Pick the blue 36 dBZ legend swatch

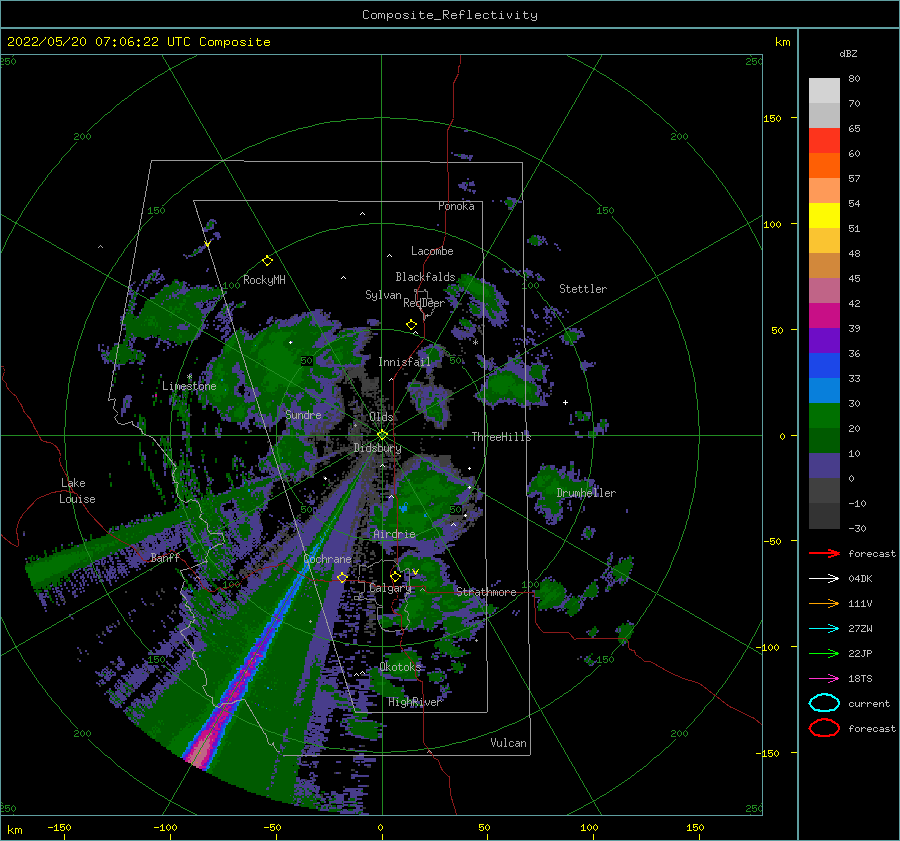(x=824, y=365)
